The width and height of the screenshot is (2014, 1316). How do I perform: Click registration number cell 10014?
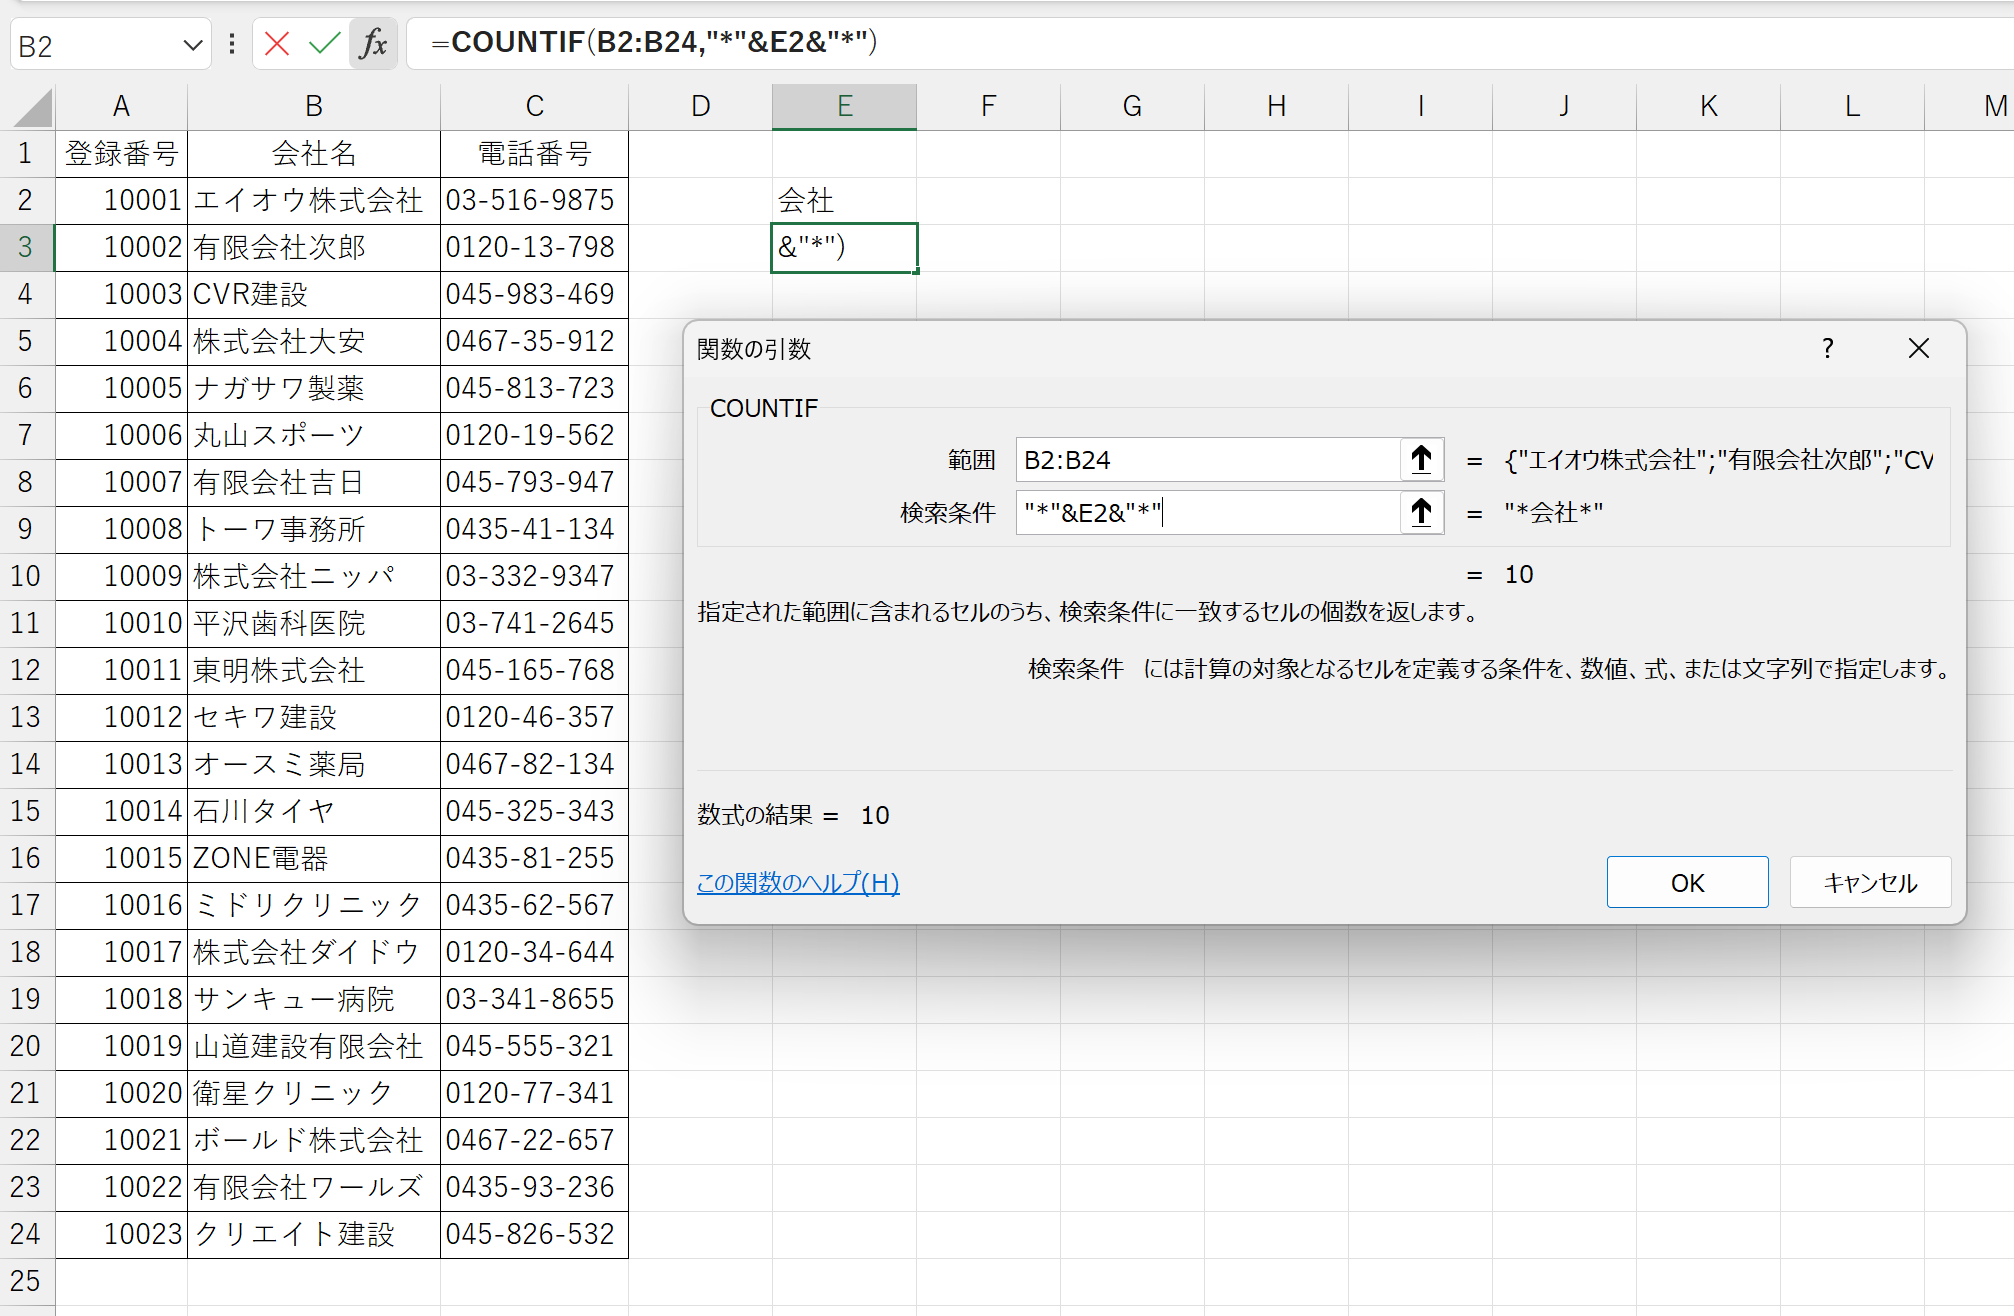click(x=121, y=811)
